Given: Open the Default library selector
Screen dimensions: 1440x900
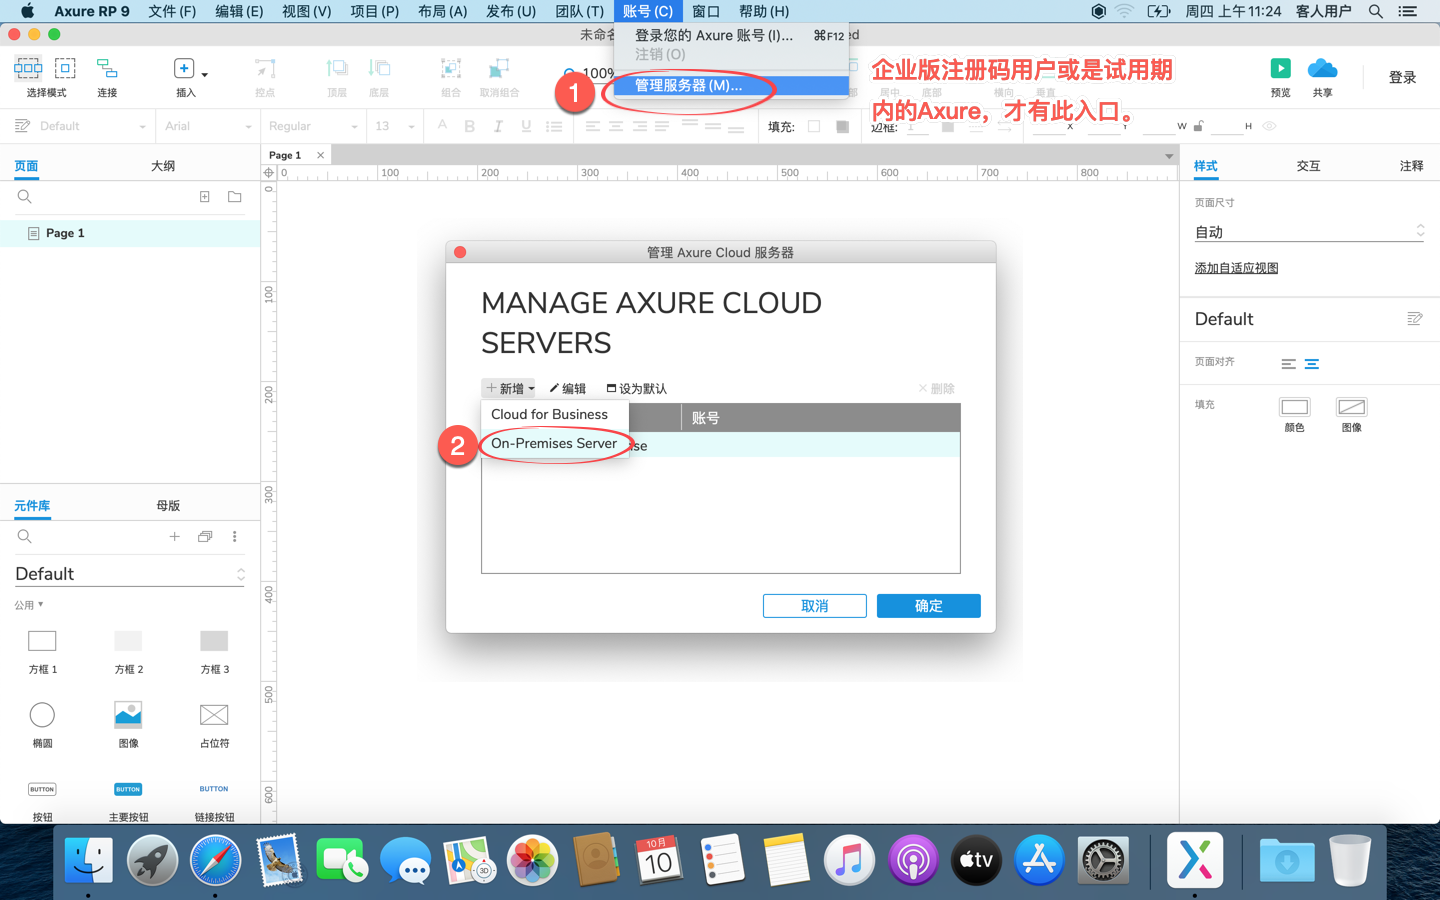Looking at the screenshot, I should pyautogui.click(x=130, y=574).
